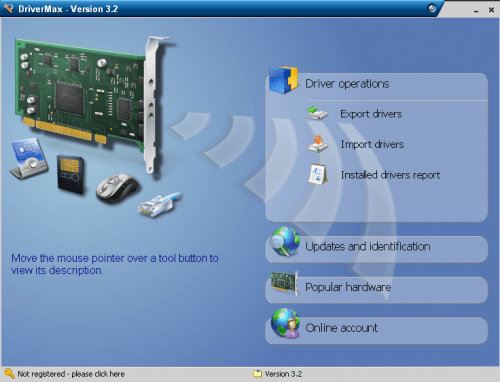Image resolution: width=500 pixels, height=382 pixels.
Task: Click the Export drivers drive icon
Action: point(318,113)
